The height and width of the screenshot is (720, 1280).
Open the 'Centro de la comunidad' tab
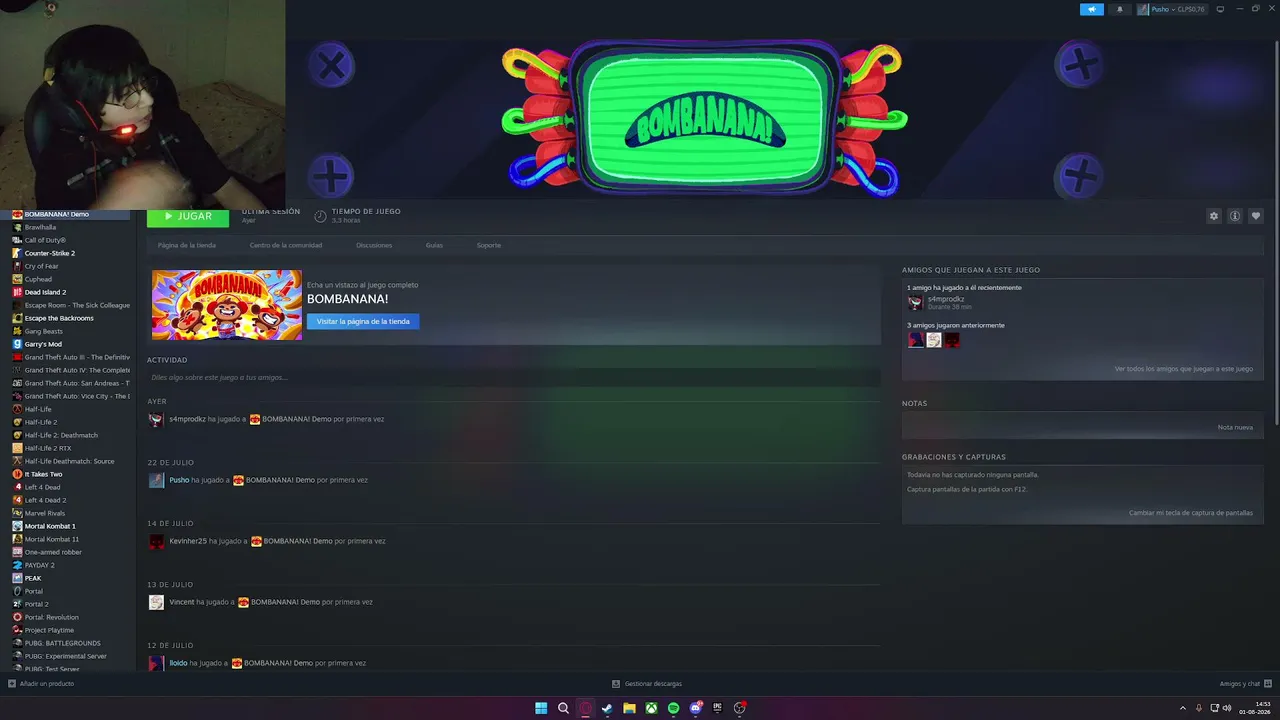[x=286, y=245]
